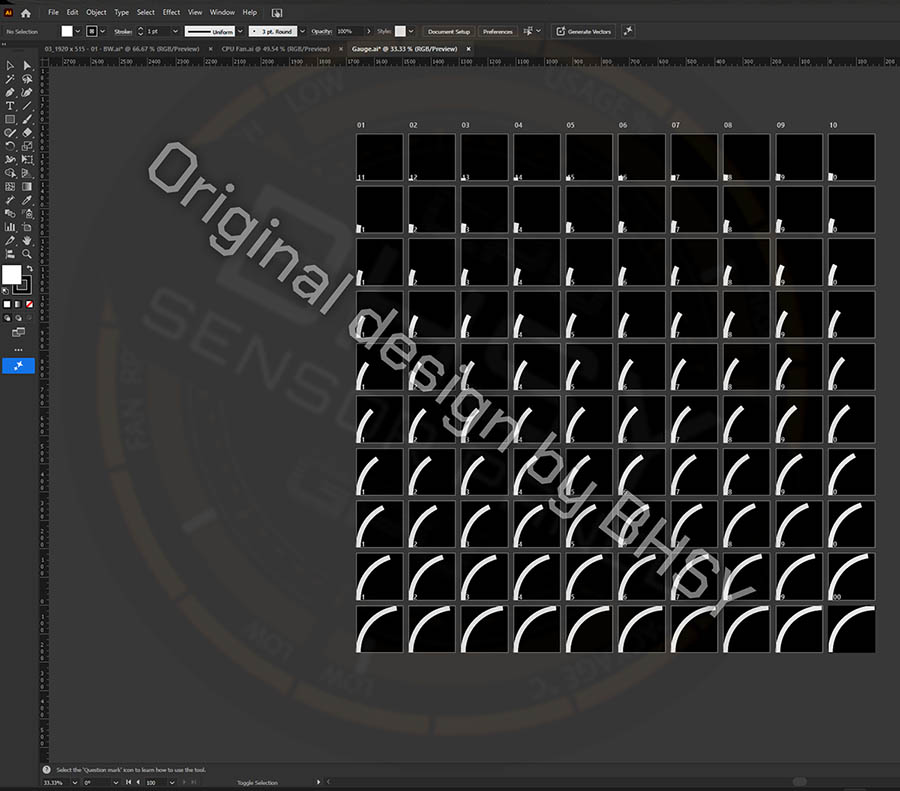Screen dimensions: 900x791
Task: Select the Paintbrush tool
Action: point(26,119)
